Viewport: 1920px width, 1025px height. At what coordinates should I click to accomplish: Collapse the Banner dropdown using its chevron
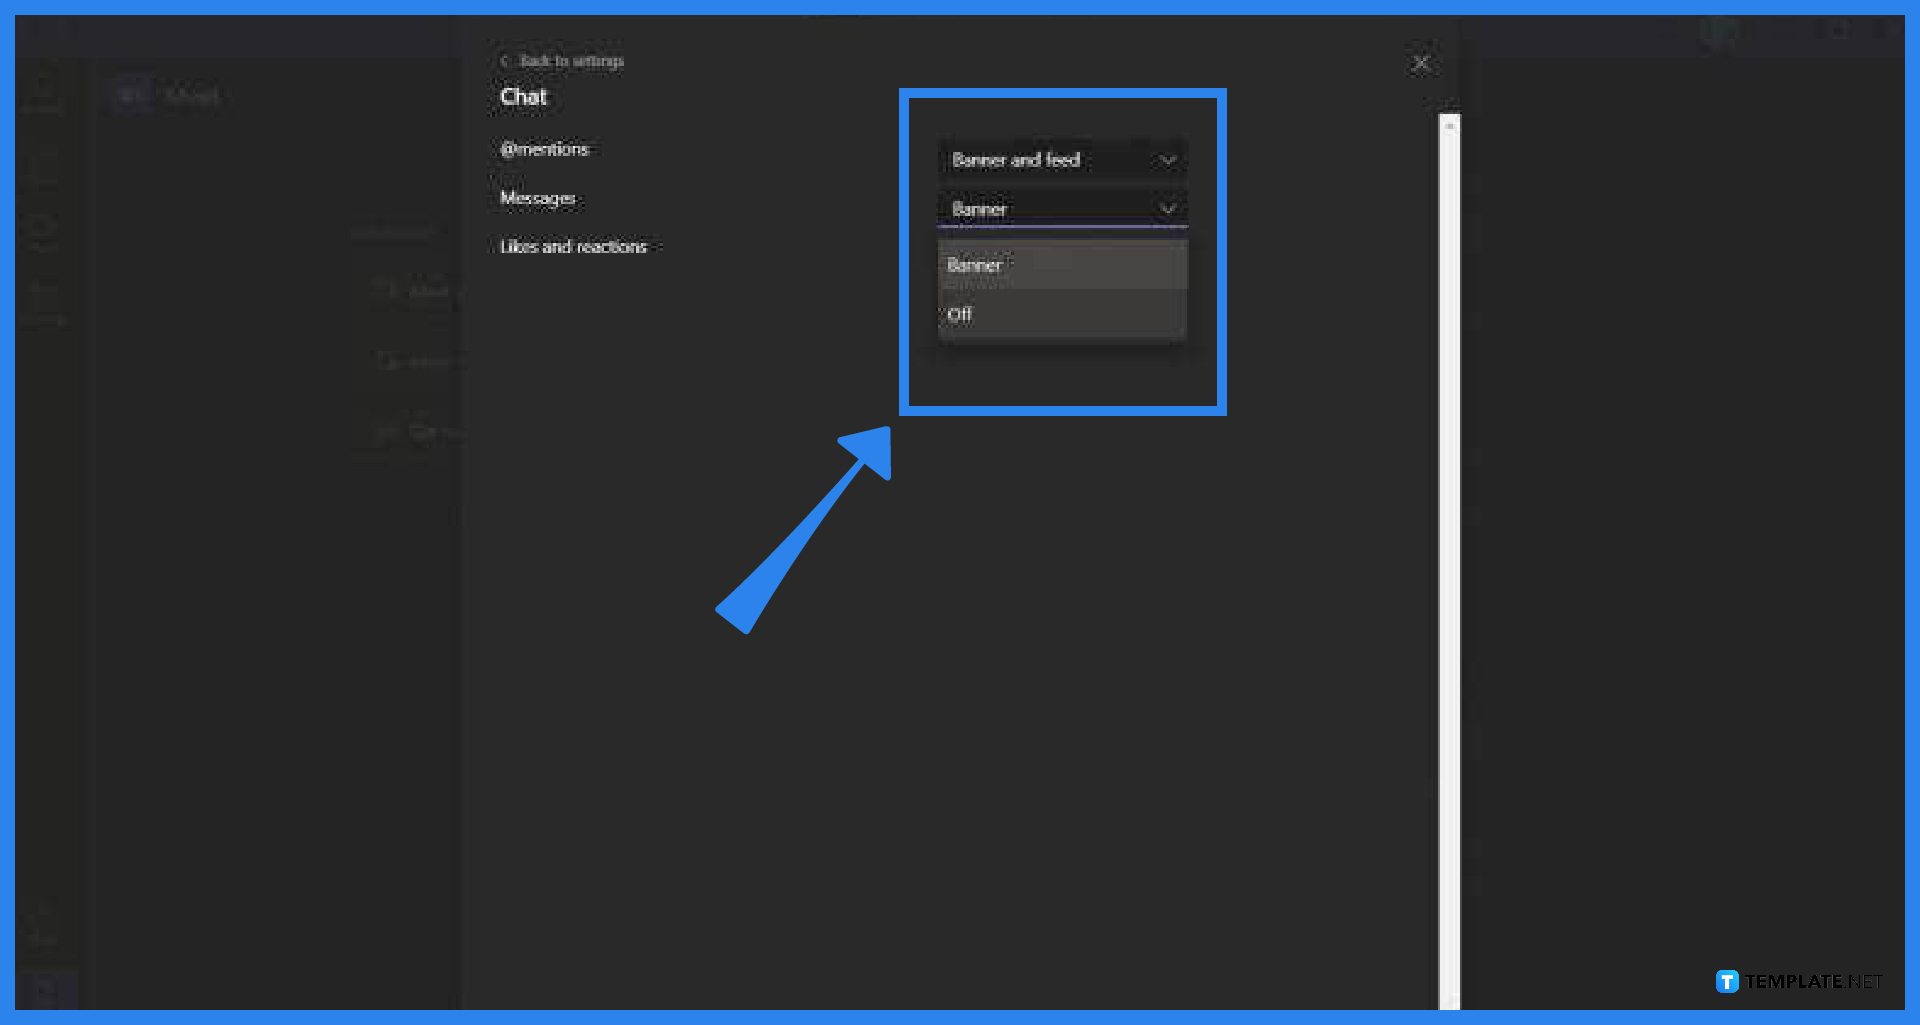pos(1167,209)
